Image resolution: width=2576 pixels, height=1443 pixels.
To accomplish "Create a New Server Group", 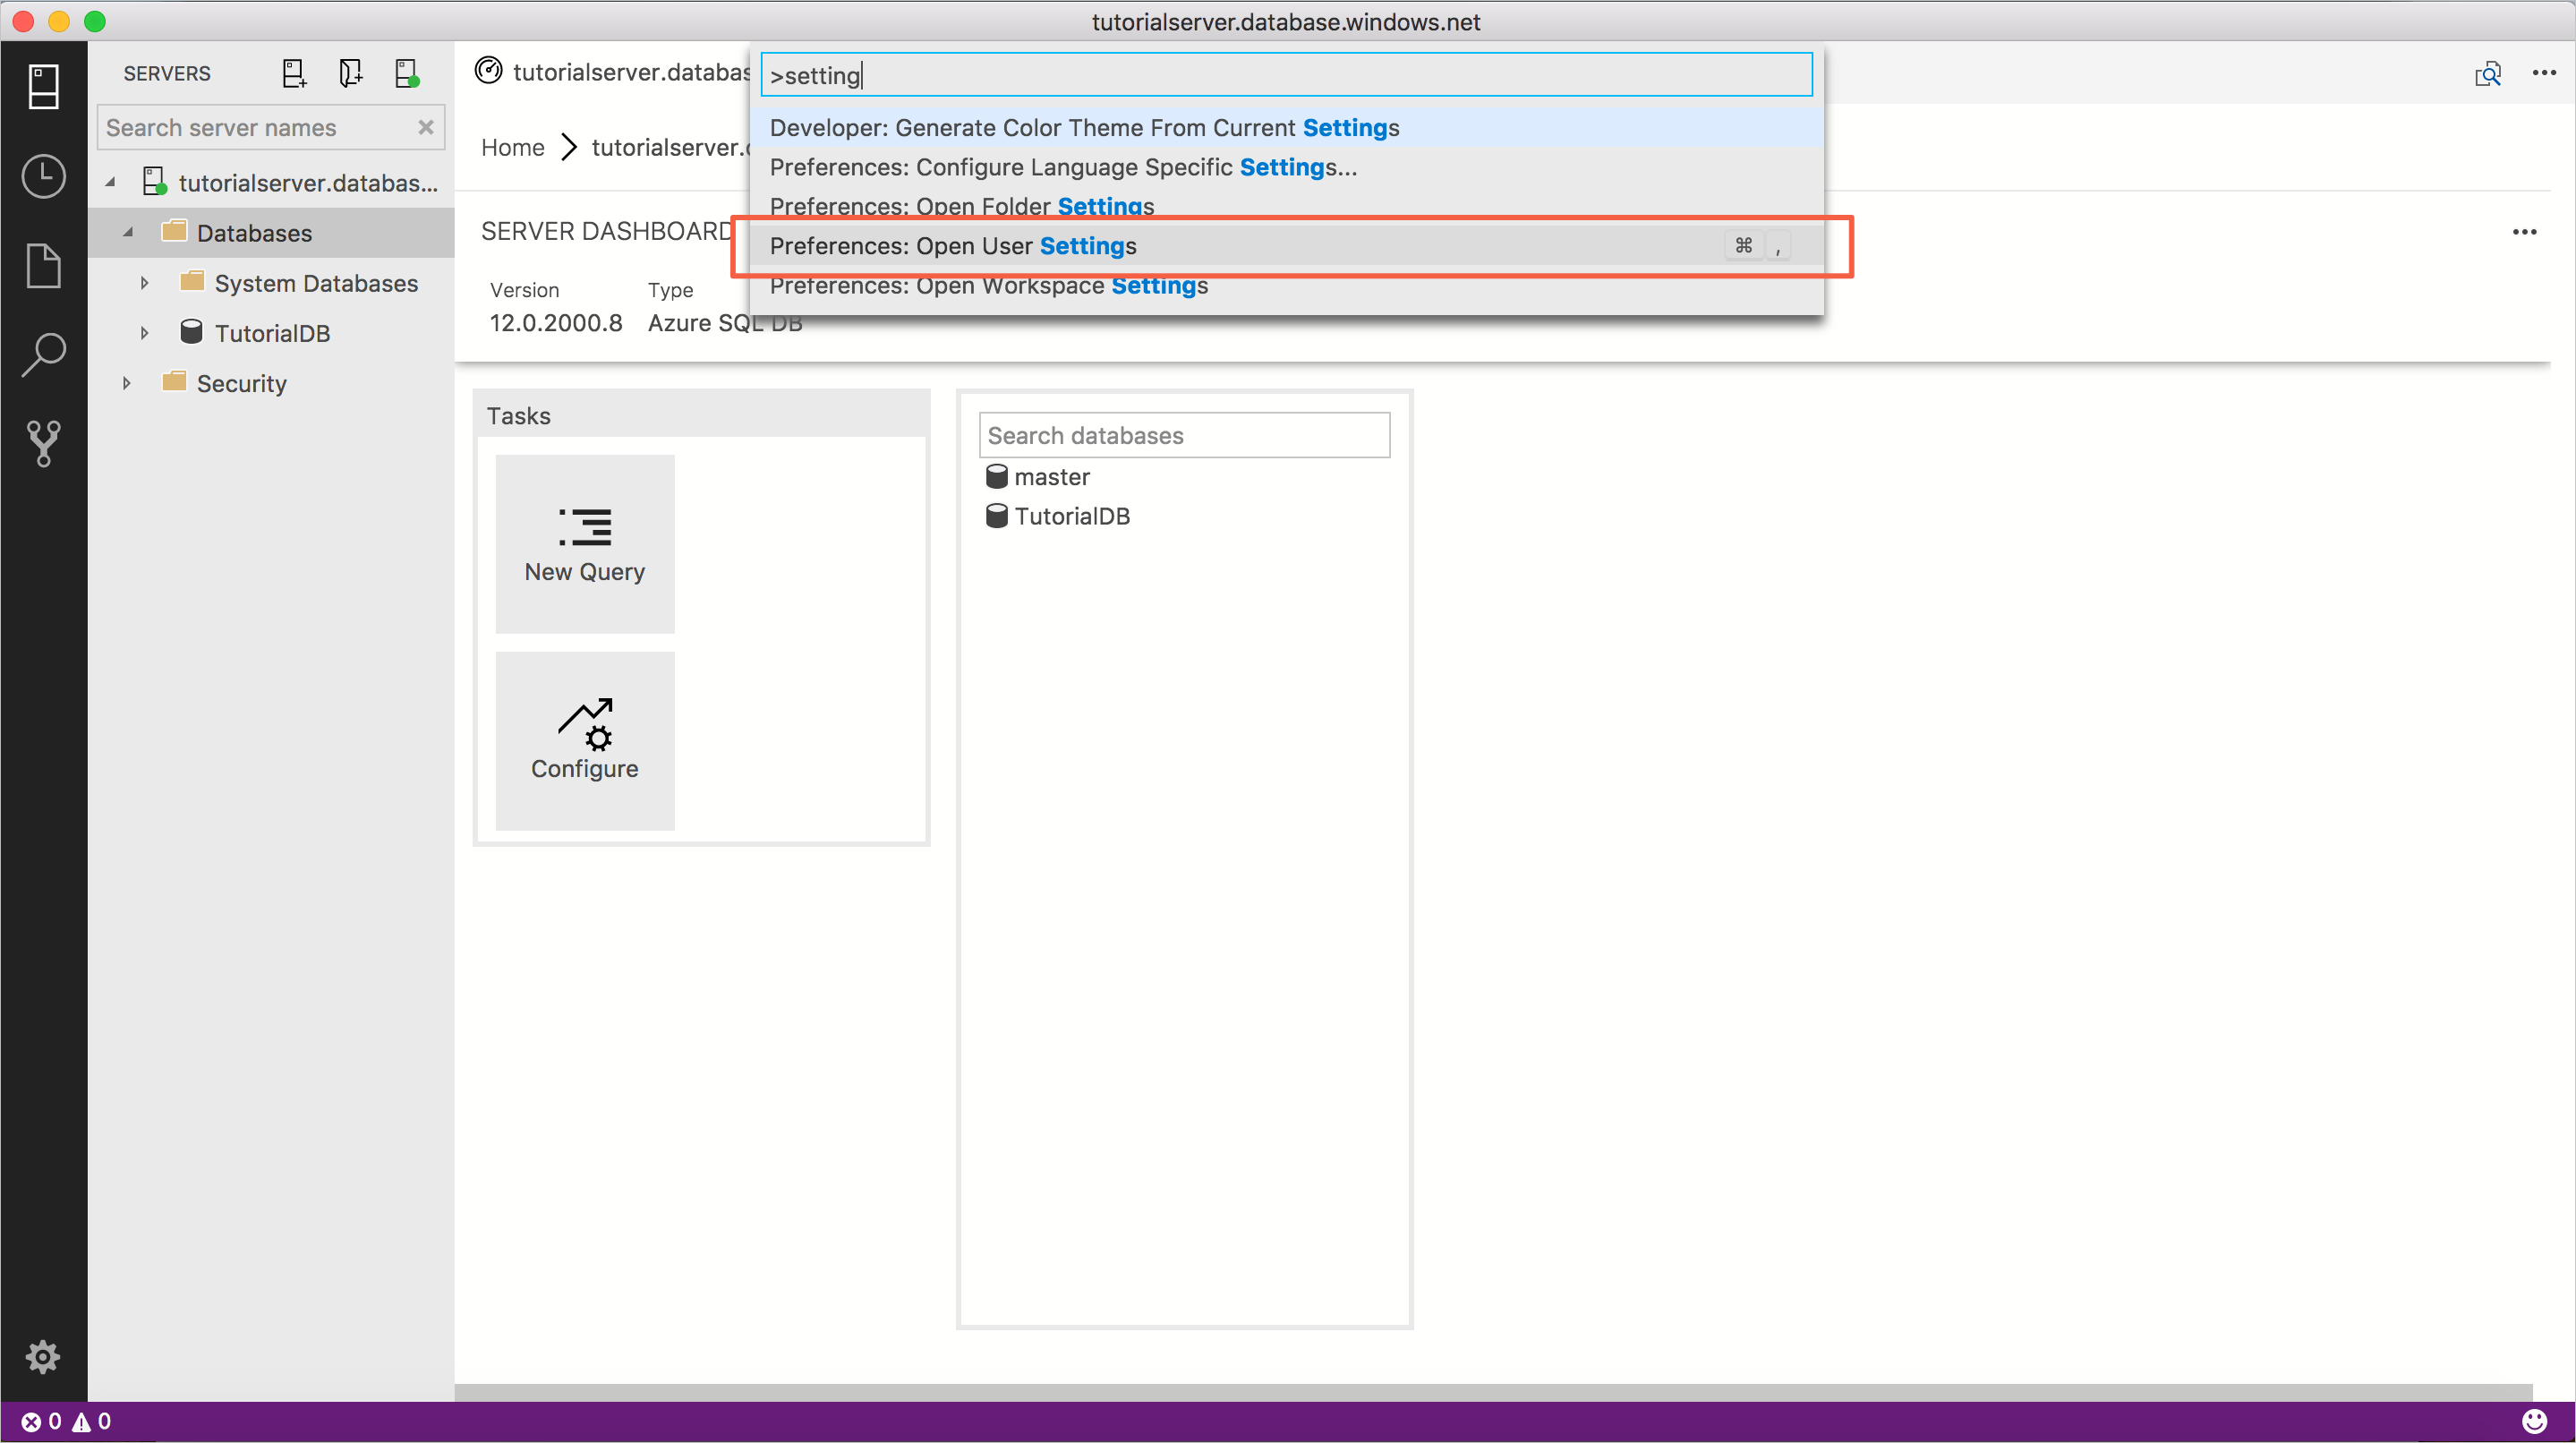I will [350, 72].
